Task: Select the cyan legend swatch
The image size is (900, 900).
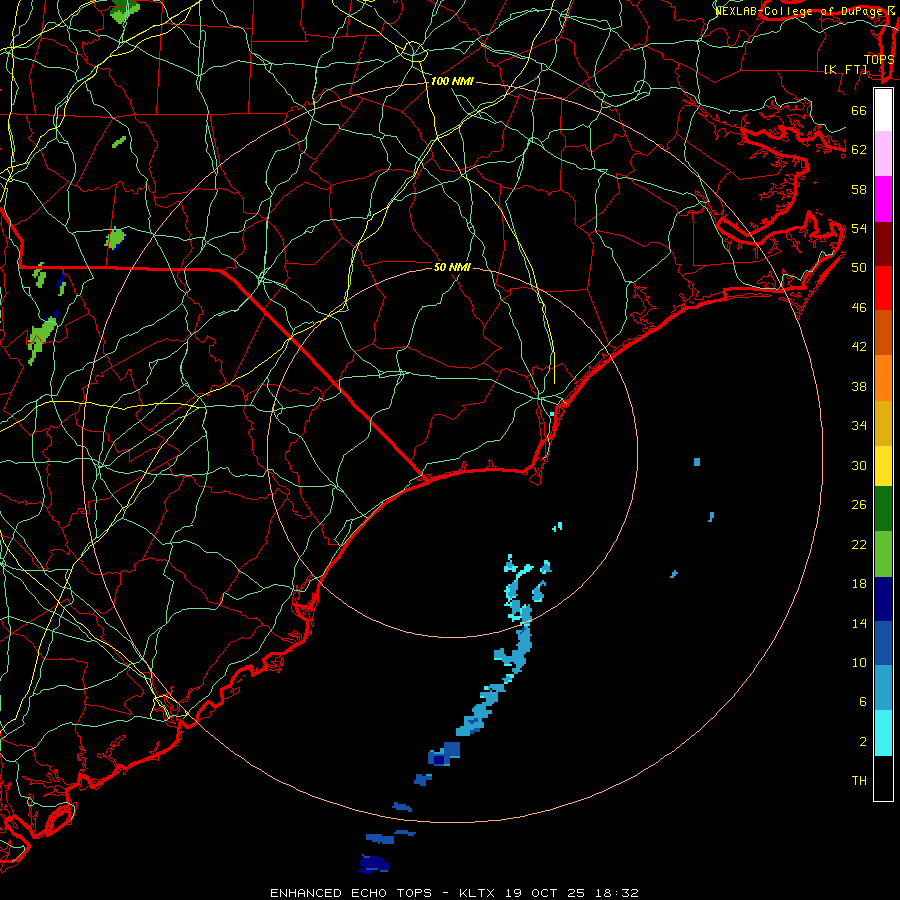Action: [x=883, y=733]
